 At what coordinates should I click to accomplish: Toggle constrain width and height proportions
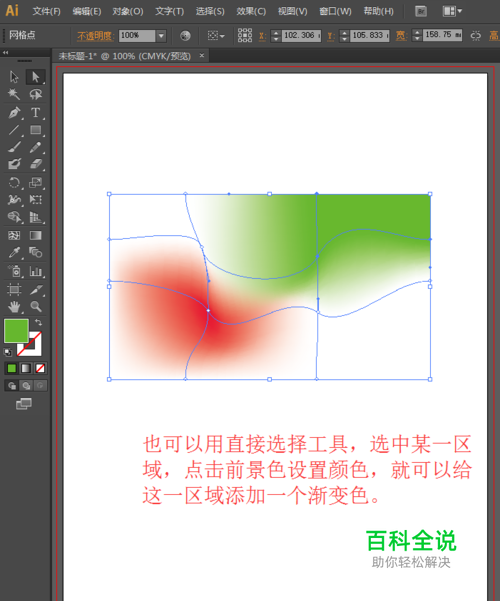coord(475,36)
